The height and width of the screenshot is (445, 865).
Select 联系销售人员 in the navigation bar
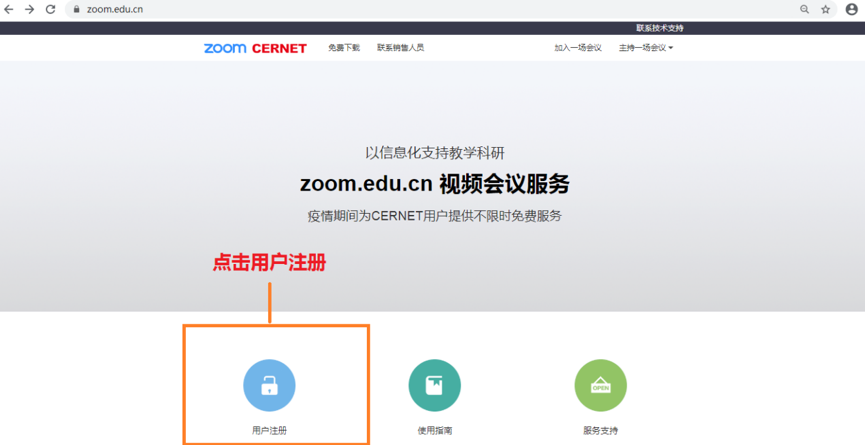[400, 48]
